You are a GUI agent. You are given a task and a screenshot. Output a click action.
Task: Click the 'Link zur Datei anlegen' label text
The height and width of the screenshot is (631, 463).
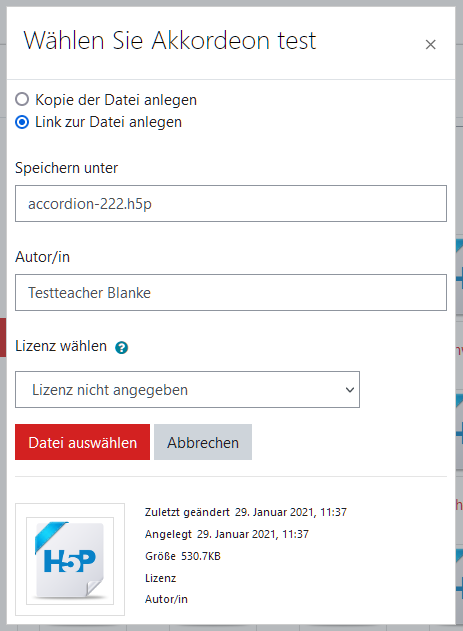click(x=109, y=122)
